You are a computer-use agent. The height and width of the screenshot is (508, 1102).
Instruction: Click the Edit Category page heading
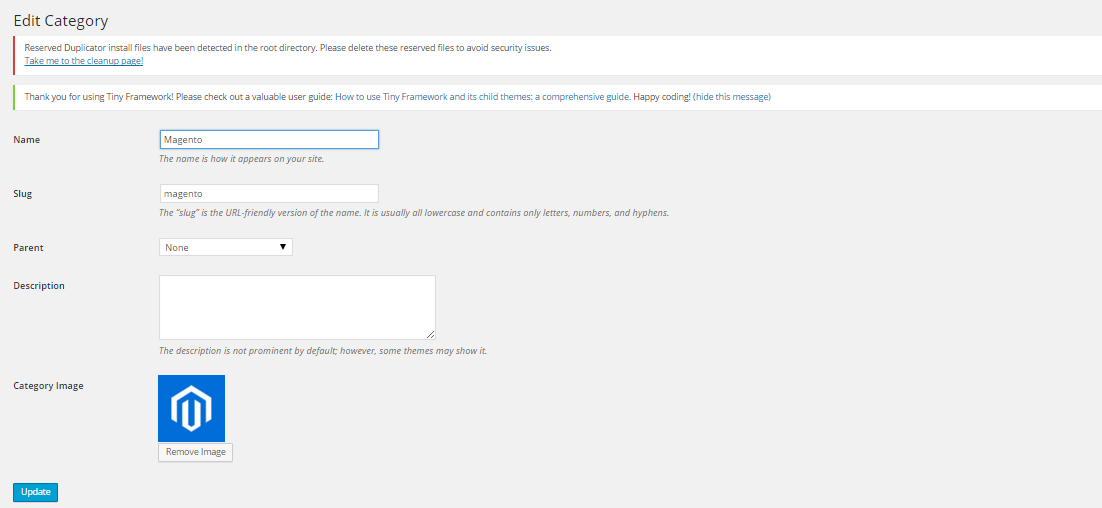[x=61, y=20]
